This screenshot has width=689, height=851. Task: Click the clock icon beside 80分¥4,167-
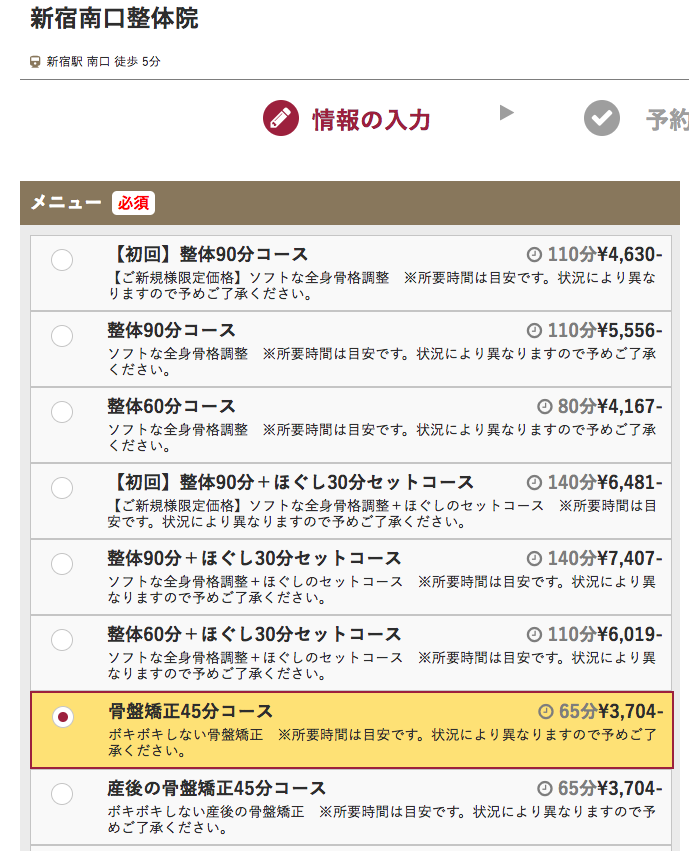(x=545, y=407)
